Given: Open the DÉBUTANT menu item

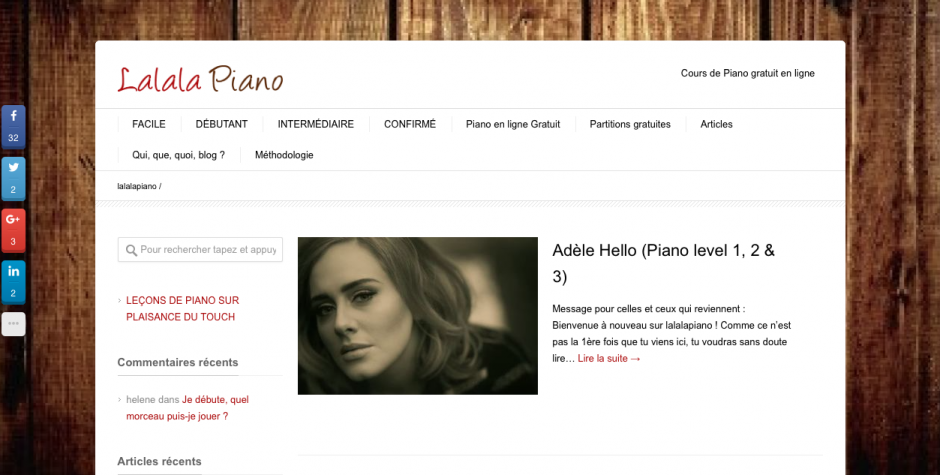Looking at the screenshot, I should pyautogui.click(x=221, y=124).
